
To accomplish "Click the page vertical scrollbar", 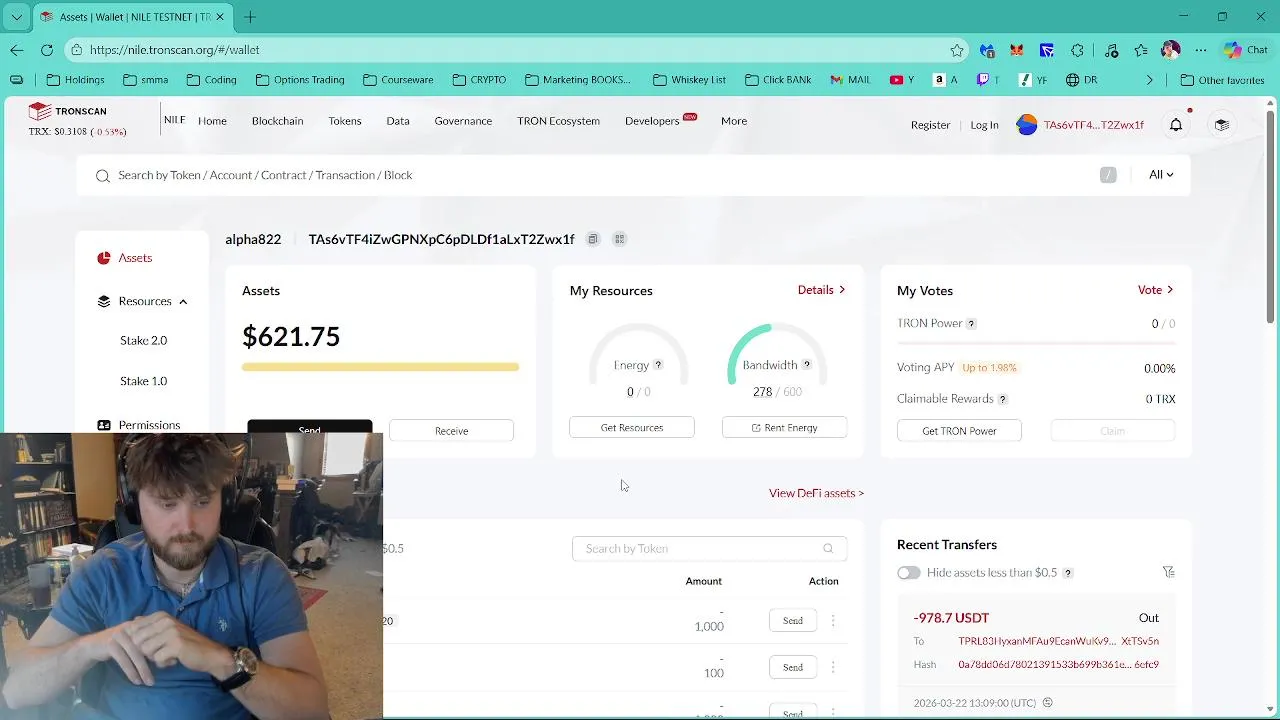I will (1271, 215).
